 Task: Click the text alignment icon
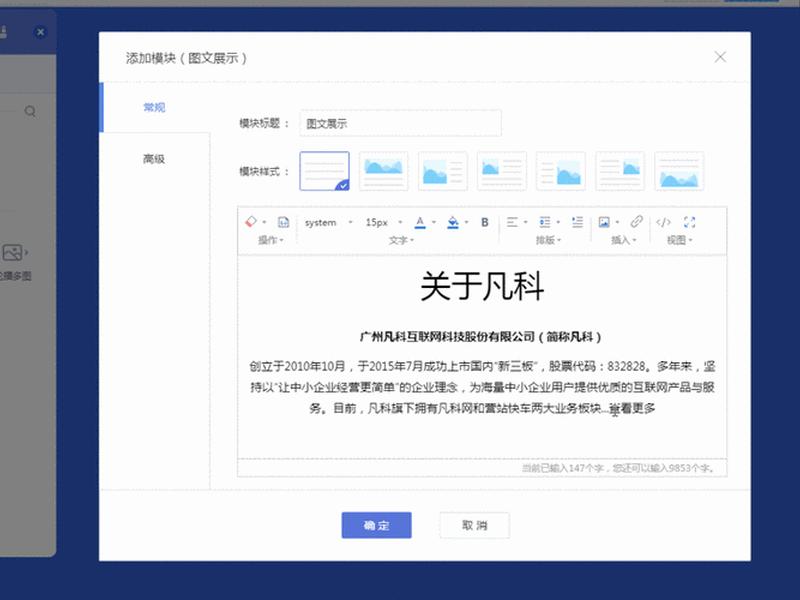point(512,222)
